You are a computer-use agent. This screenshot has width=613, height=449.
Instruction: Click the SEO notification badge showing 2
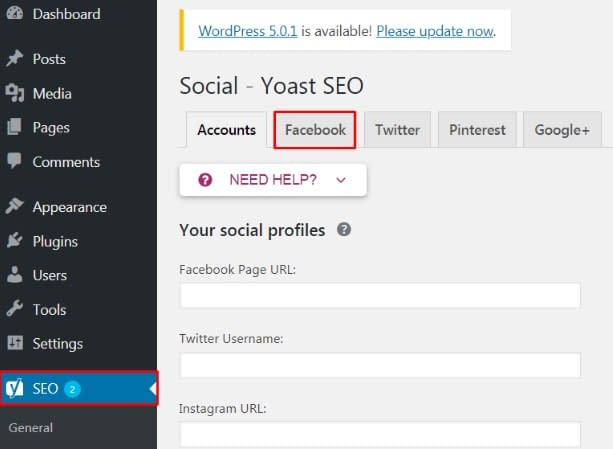click(72, 389)
